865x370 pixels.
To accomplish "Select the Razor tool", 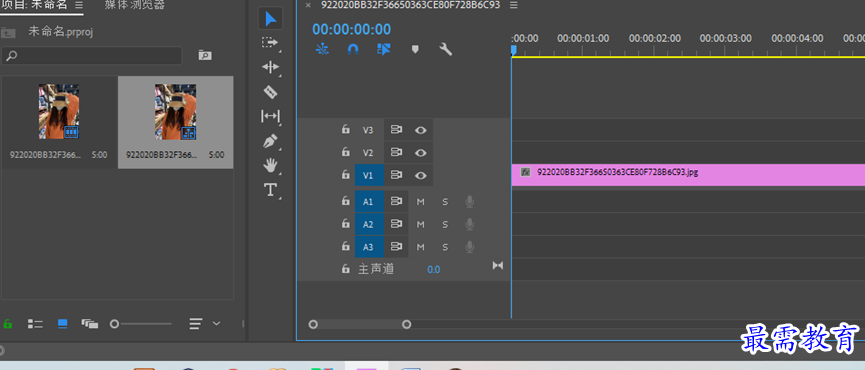I will [270, 92].
